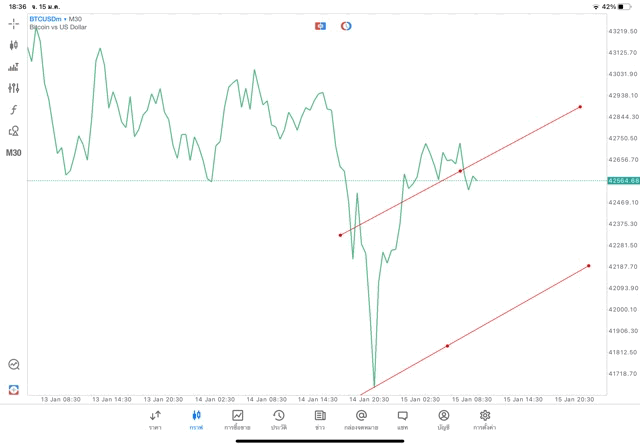Open the Quotes (ราคา) tab

[155, 420]
